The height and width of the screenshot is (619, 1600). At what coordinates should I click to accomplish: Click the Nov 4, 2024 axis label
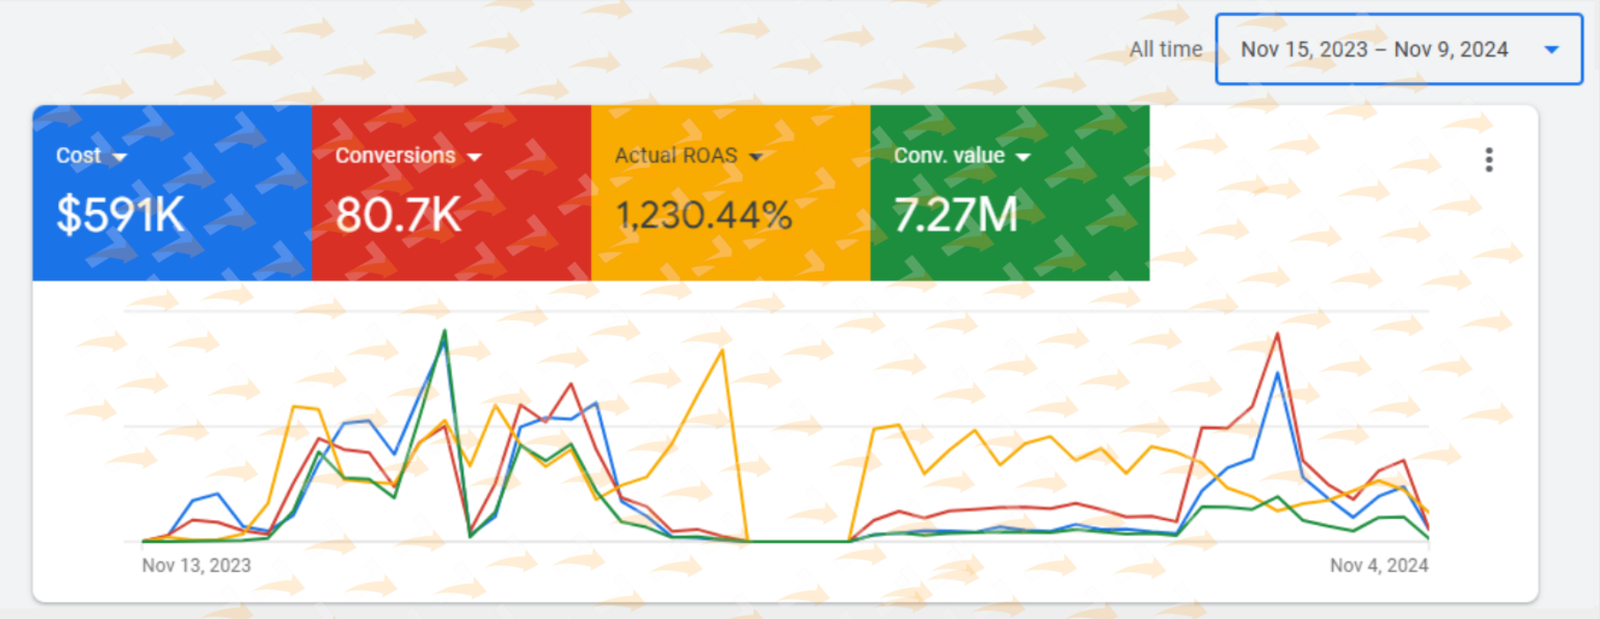1378,566
